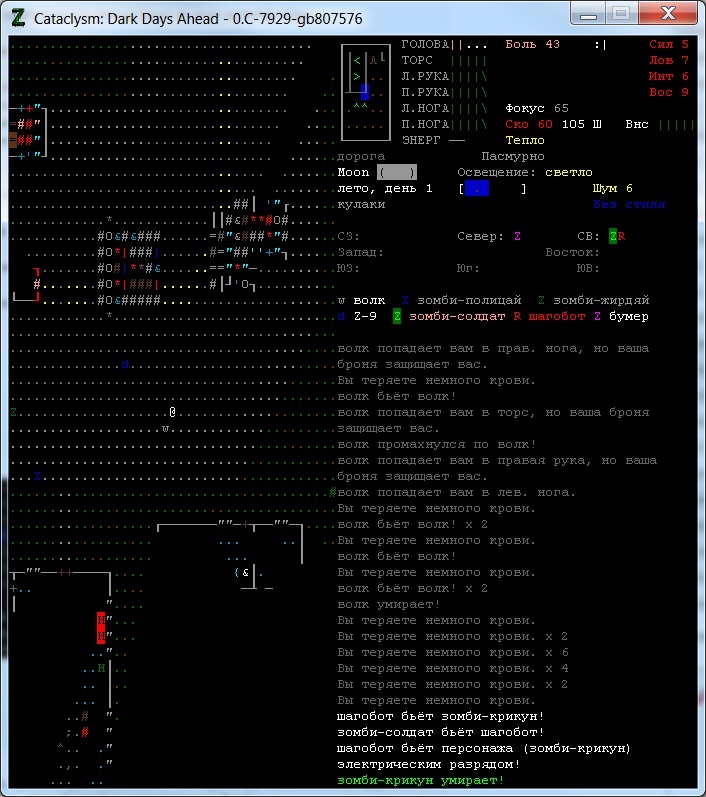Click the ГОЛОВА health label

point(425,44)
